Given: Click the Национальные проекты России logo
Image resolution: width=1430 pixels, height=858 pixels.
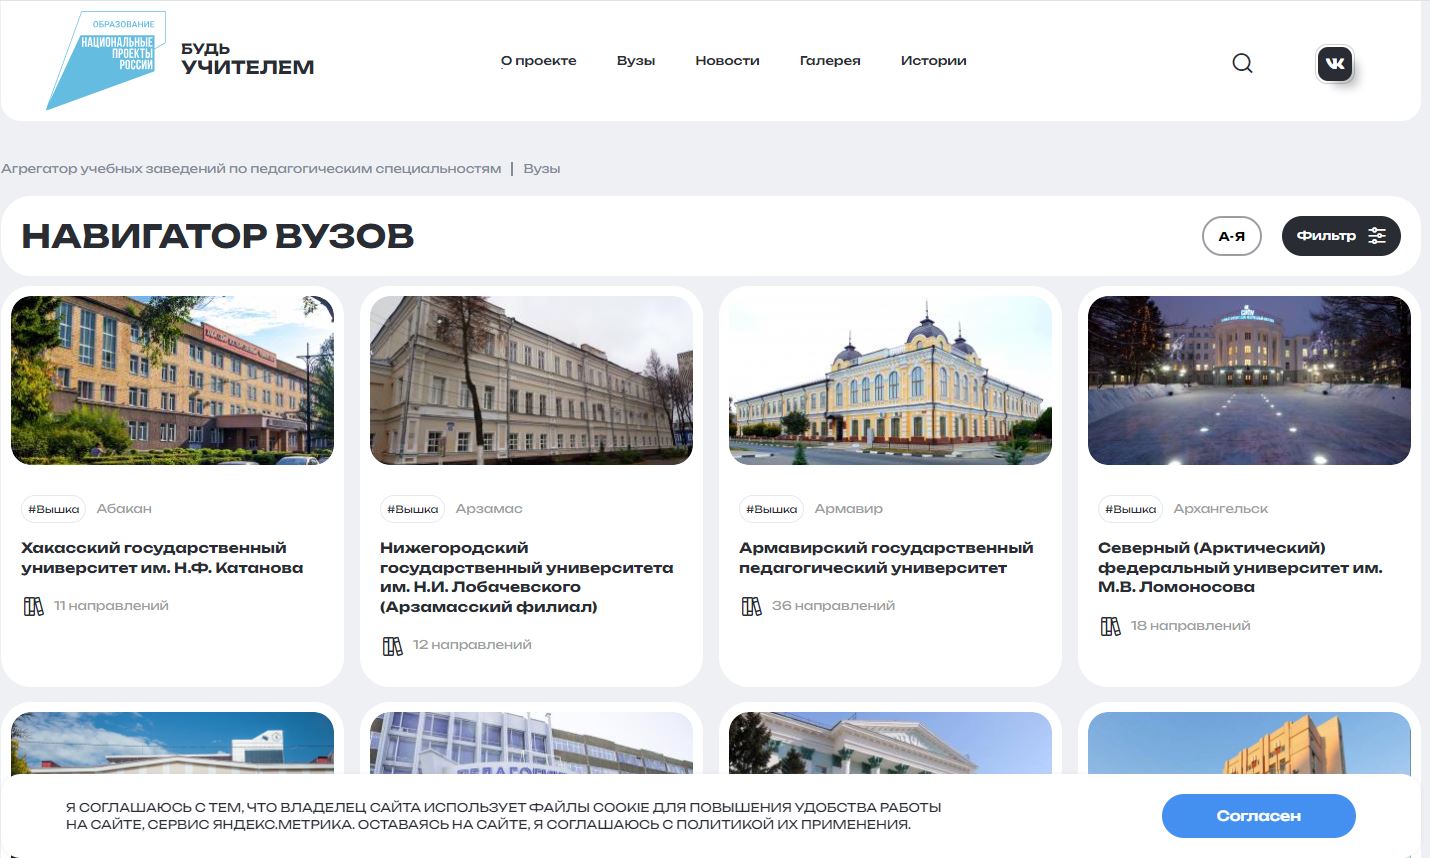Looking at the screenshot, I should (107, 60).
